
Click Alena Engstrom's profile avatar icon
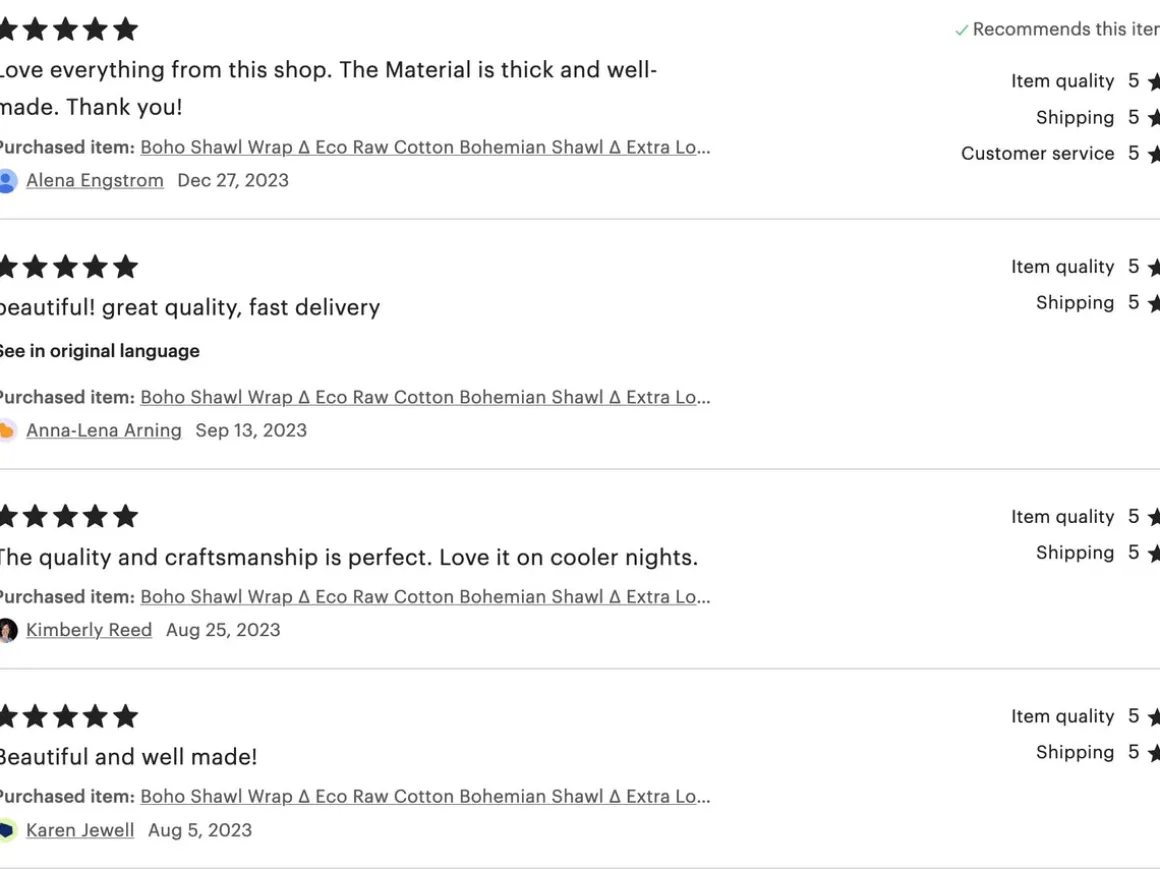7,181
